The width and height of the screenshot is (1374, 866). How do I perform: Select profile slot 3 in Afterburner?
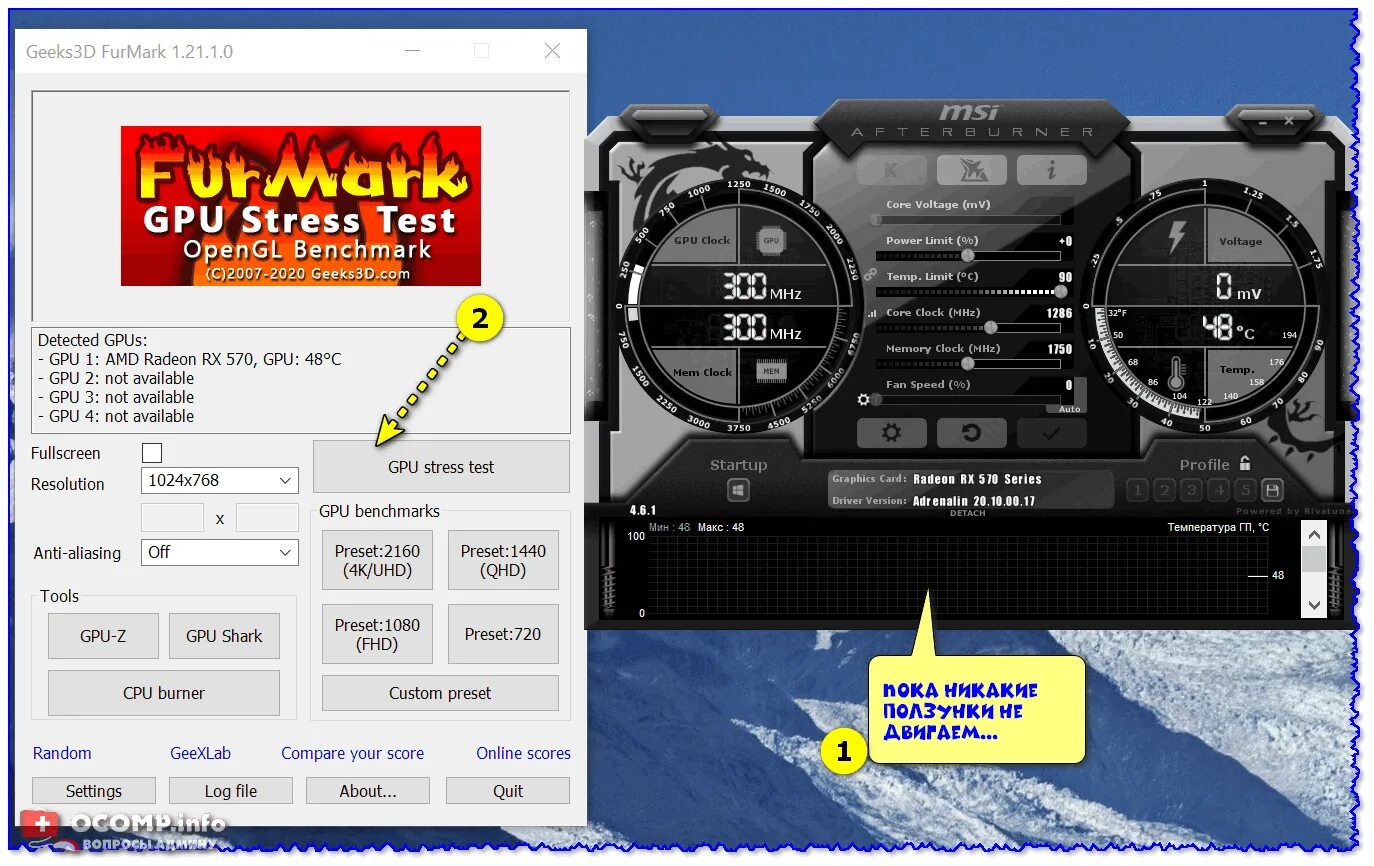(x=1191, y=490)
